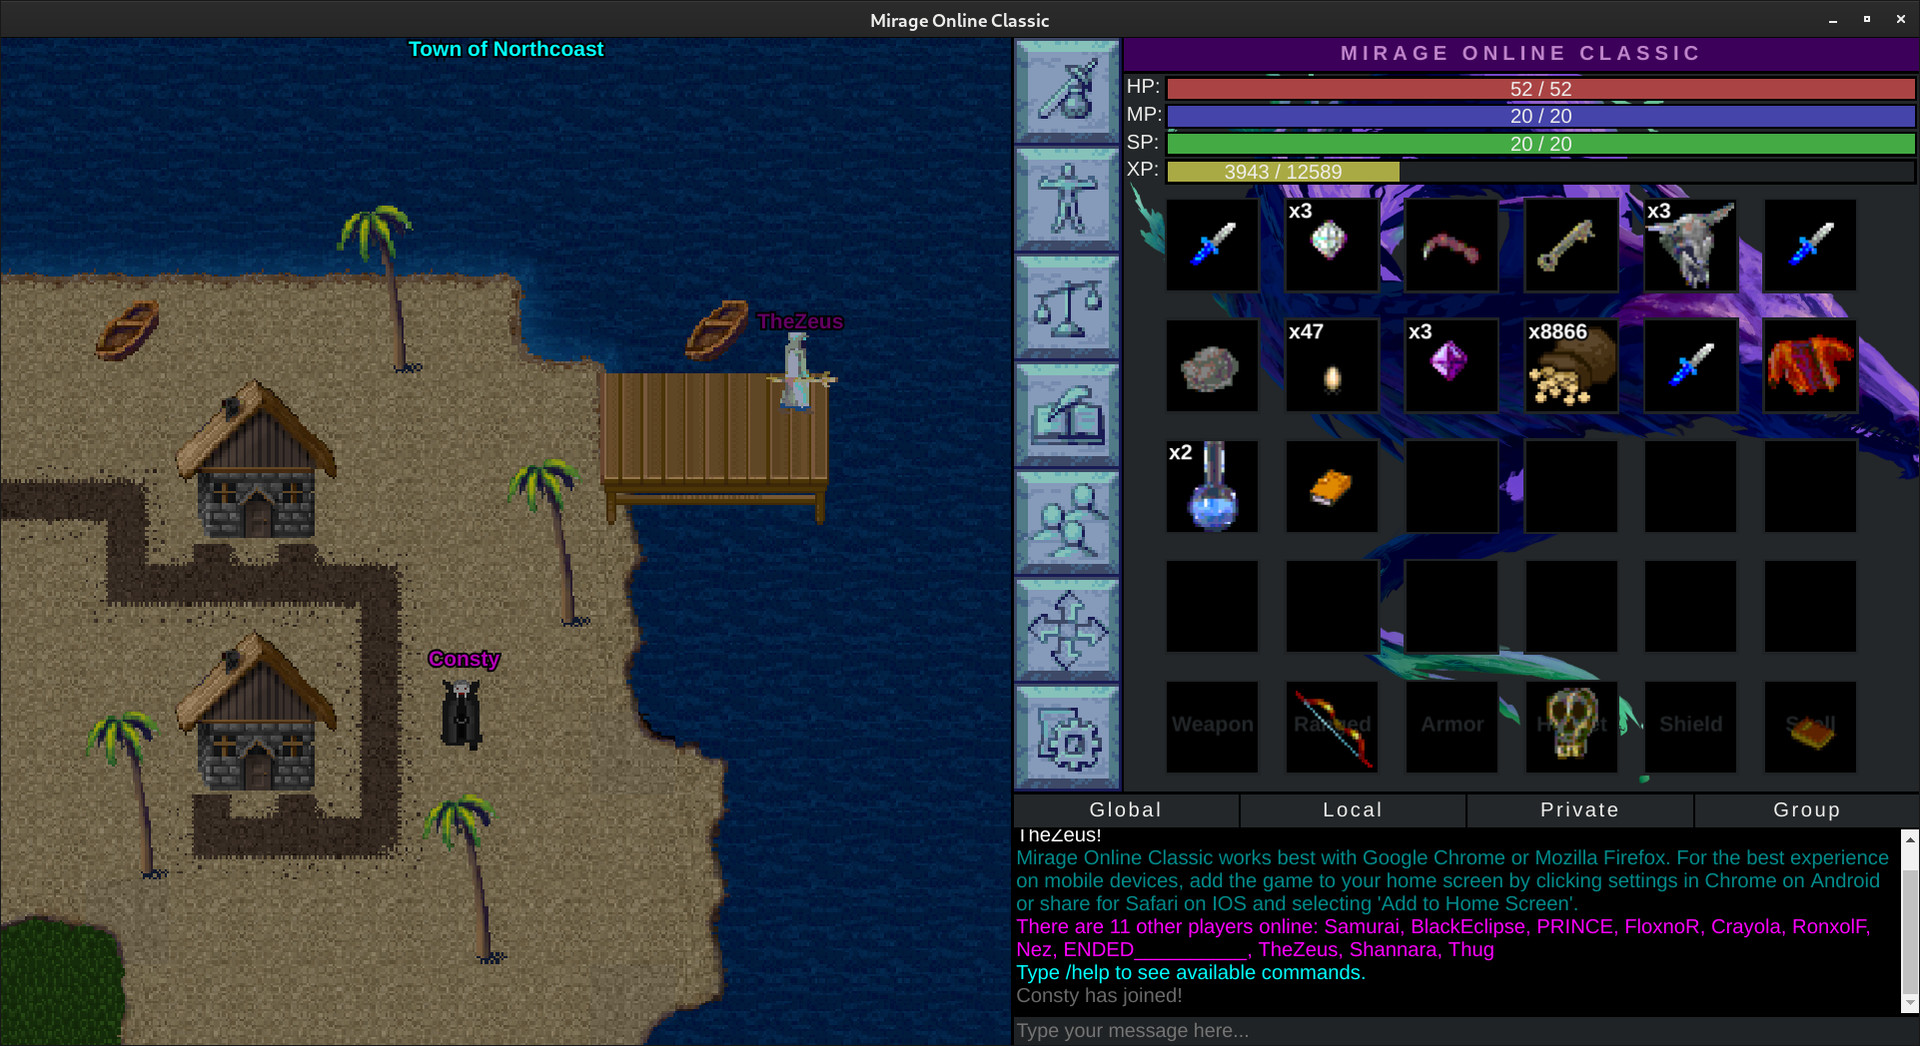Click the key item in inventory
1920x1046 pixels.
coord(1571,245)
